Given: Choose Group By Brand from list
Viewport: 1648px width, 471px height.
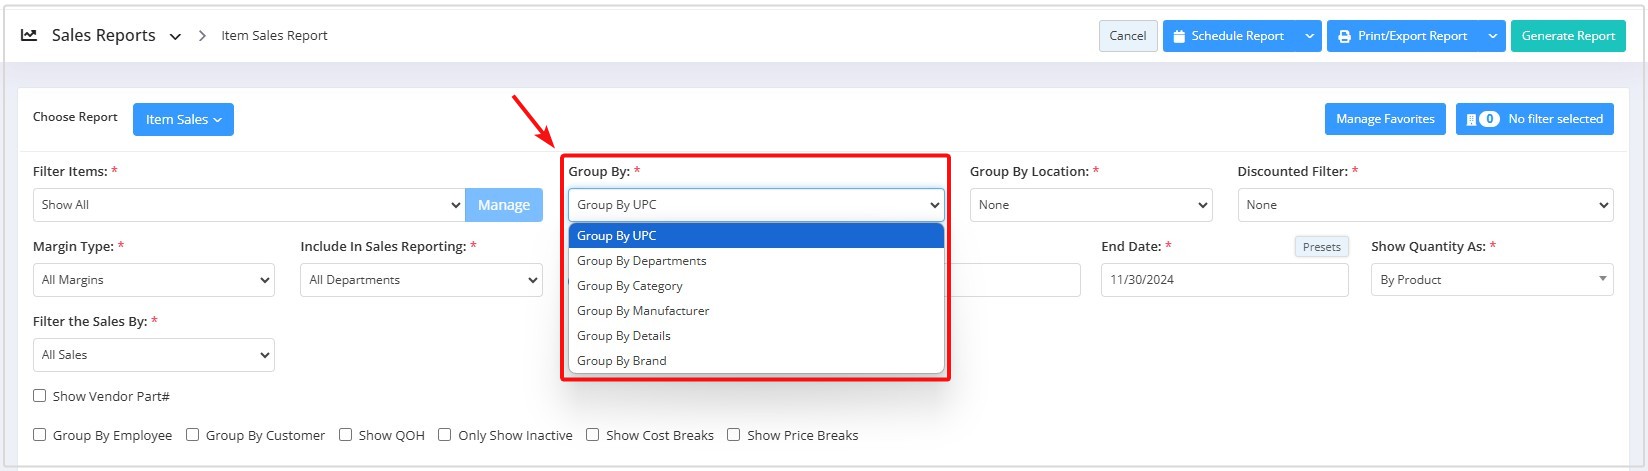Looking at the screenshot, I should 756,361.
